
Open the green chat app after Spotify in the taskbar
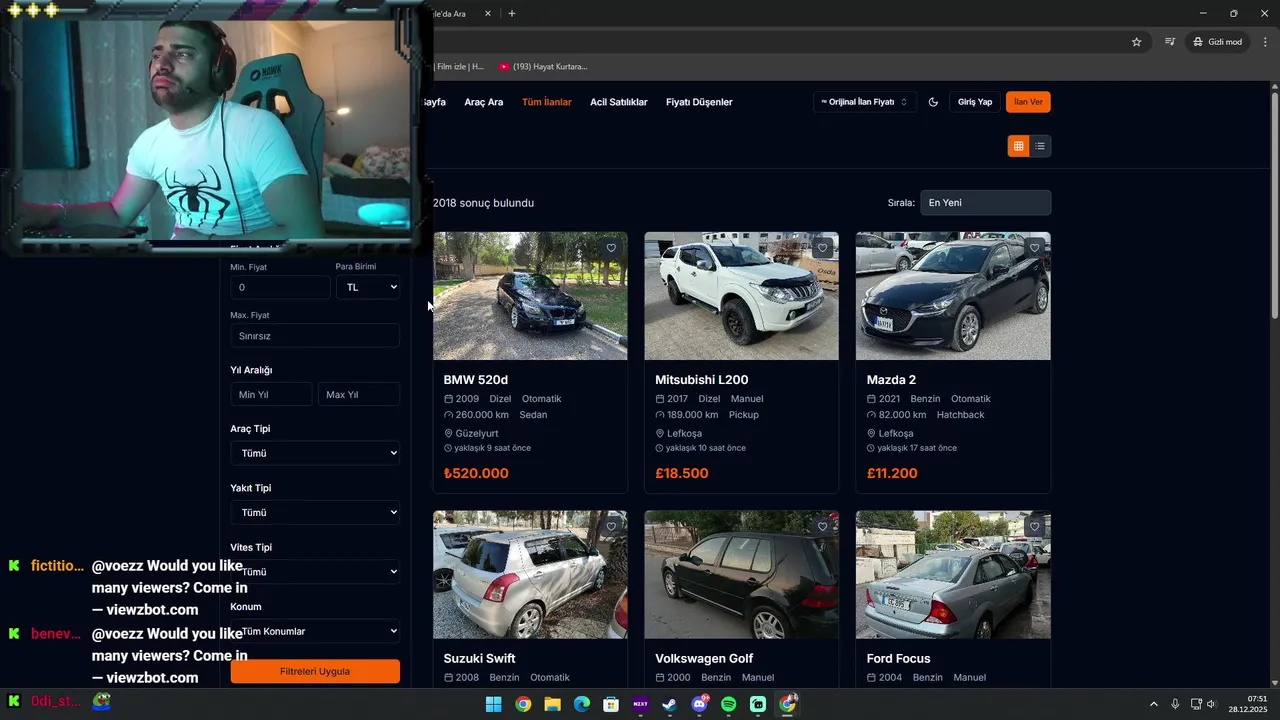pos(758,704)
